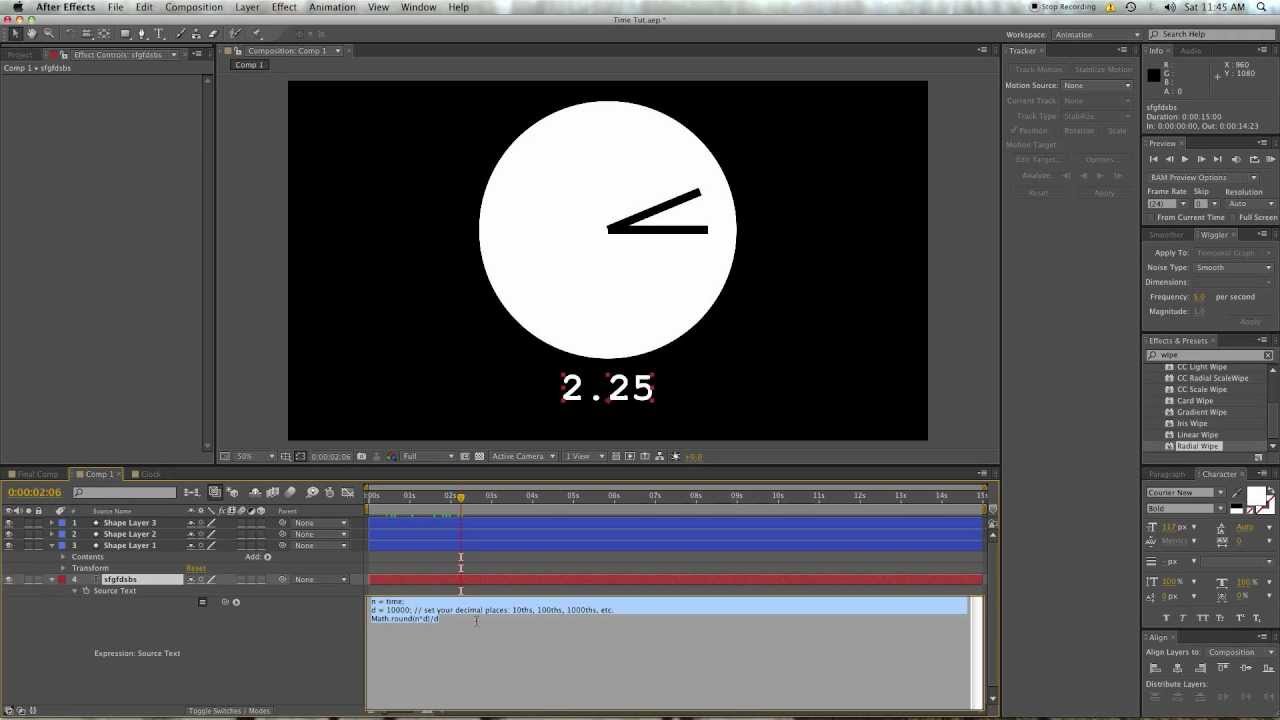Toggle the Source Text stopwatch
Screen dimensions: 1280x720
[x=86, y=591]
